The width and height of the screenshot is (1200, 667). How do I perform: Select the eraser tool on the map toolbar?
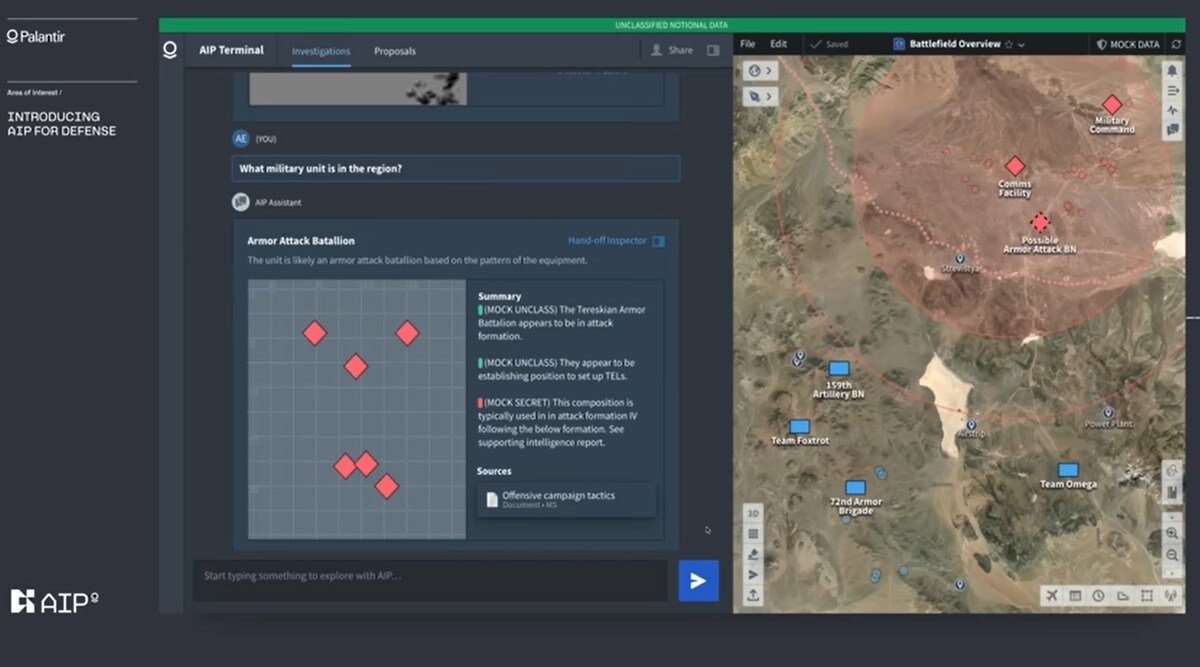tap(753, 554)
